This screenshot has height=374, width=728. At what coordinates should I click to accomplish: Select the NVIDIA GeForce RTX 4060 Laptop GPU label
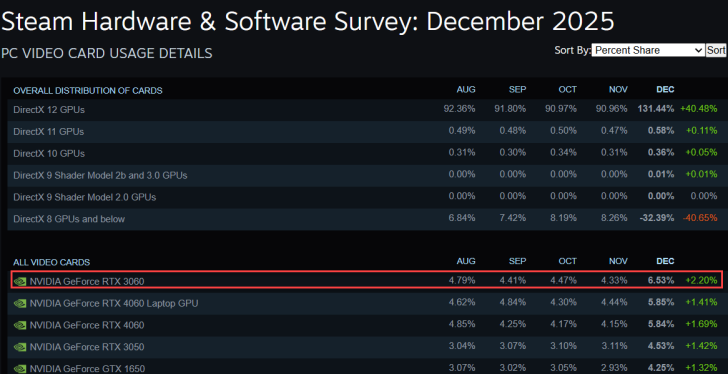coord(114,303)
